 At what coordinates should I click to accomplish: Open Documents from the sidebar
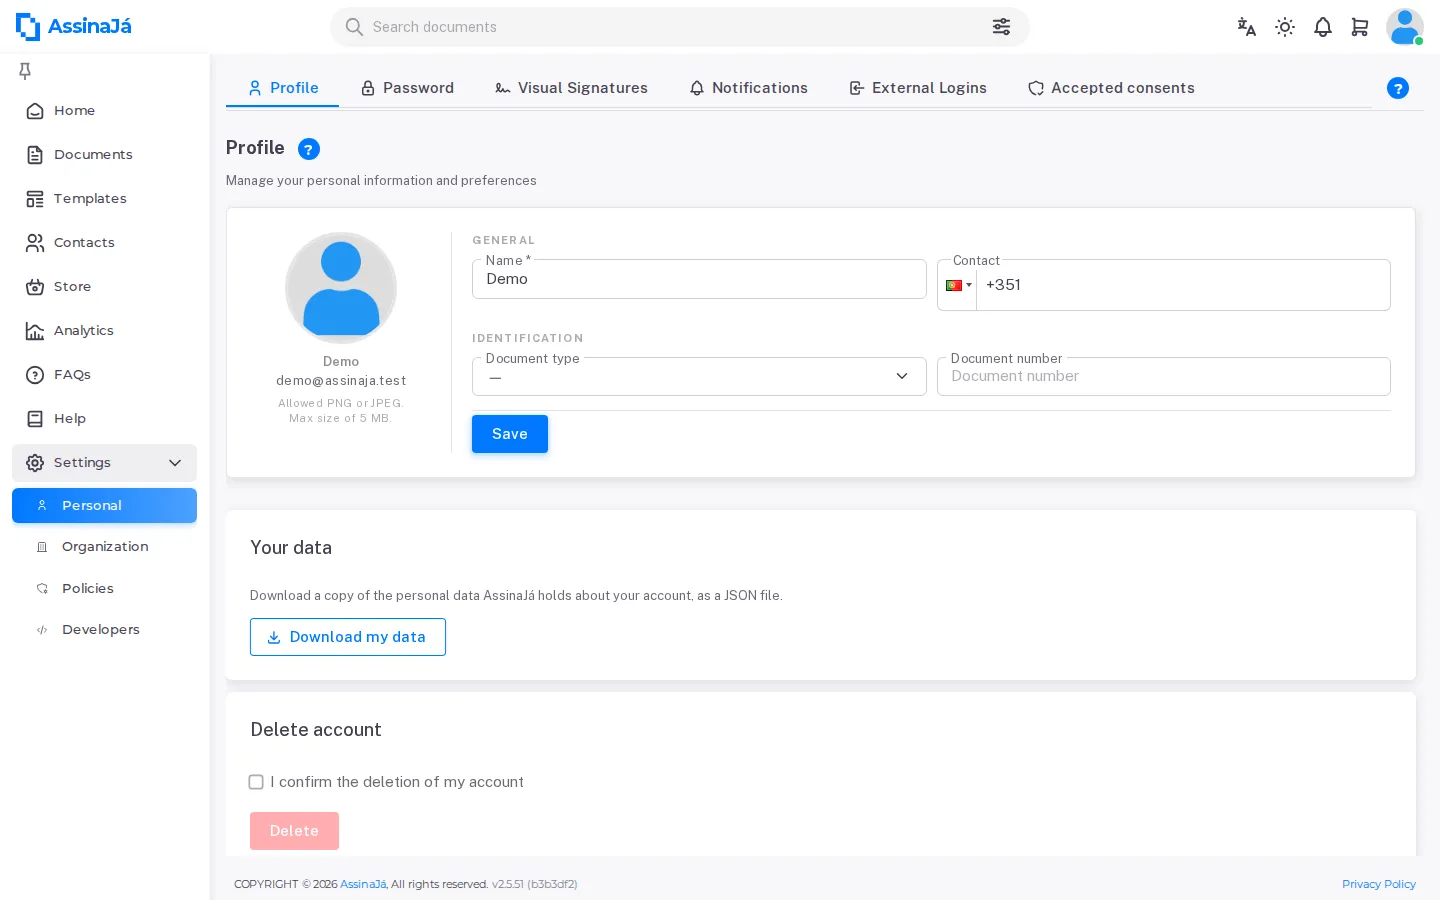[x=104, y=155]
